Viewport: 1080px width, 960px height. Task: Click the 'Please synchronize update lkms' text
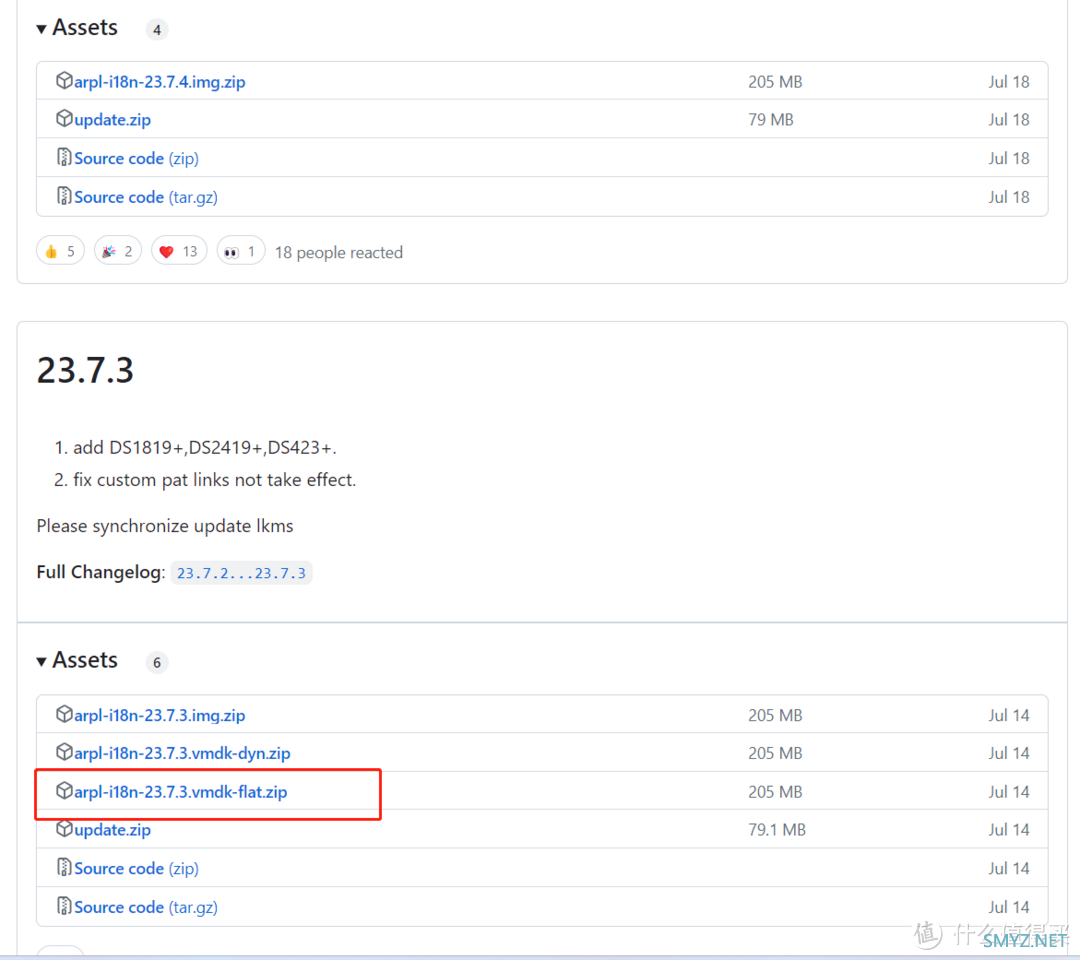tap(165, 526)
